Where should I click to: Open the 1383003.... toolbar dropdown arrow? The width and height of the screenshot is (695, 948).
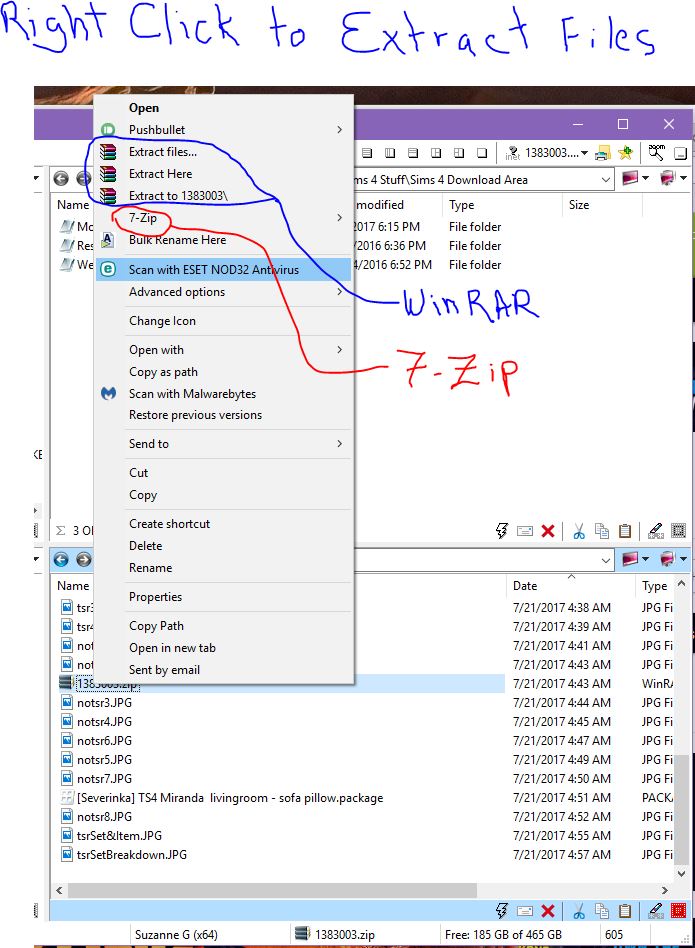coord(584,153)
